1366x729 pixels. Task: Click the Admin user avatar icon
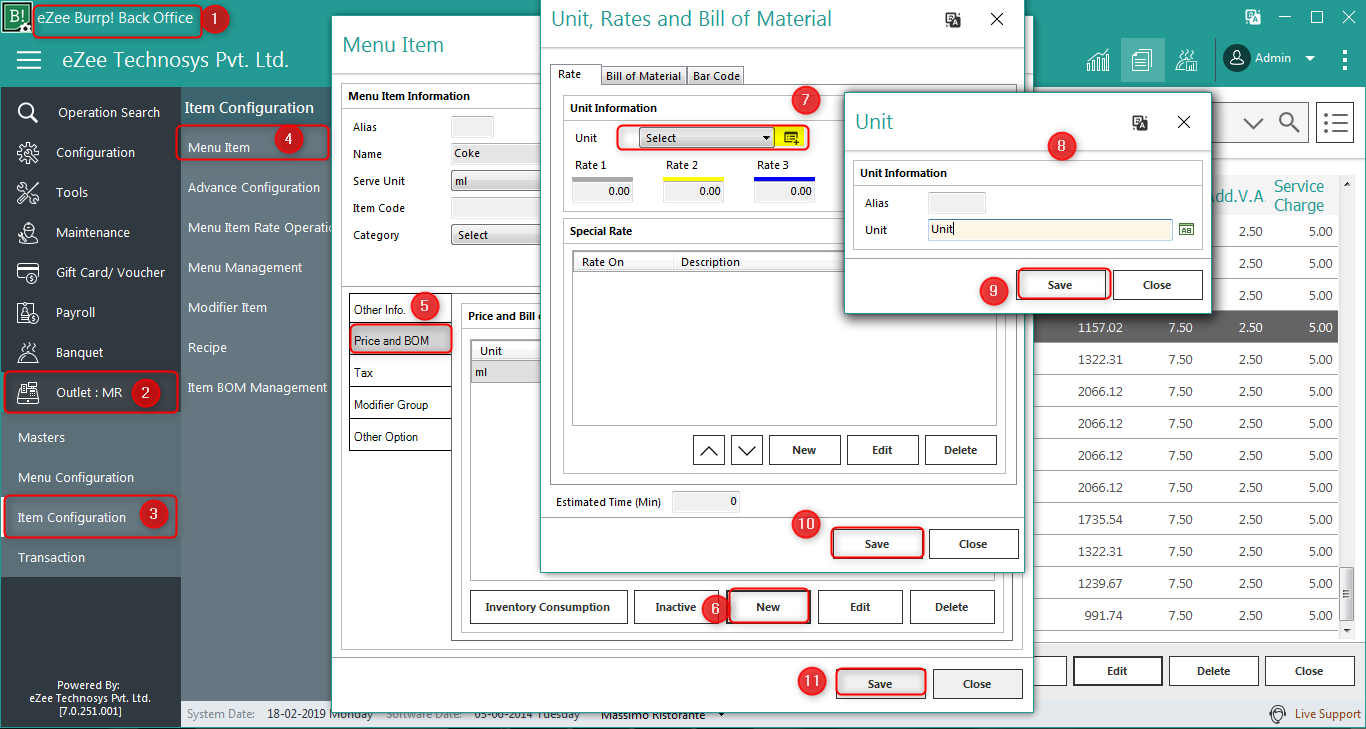click(x=1237, y=59)
